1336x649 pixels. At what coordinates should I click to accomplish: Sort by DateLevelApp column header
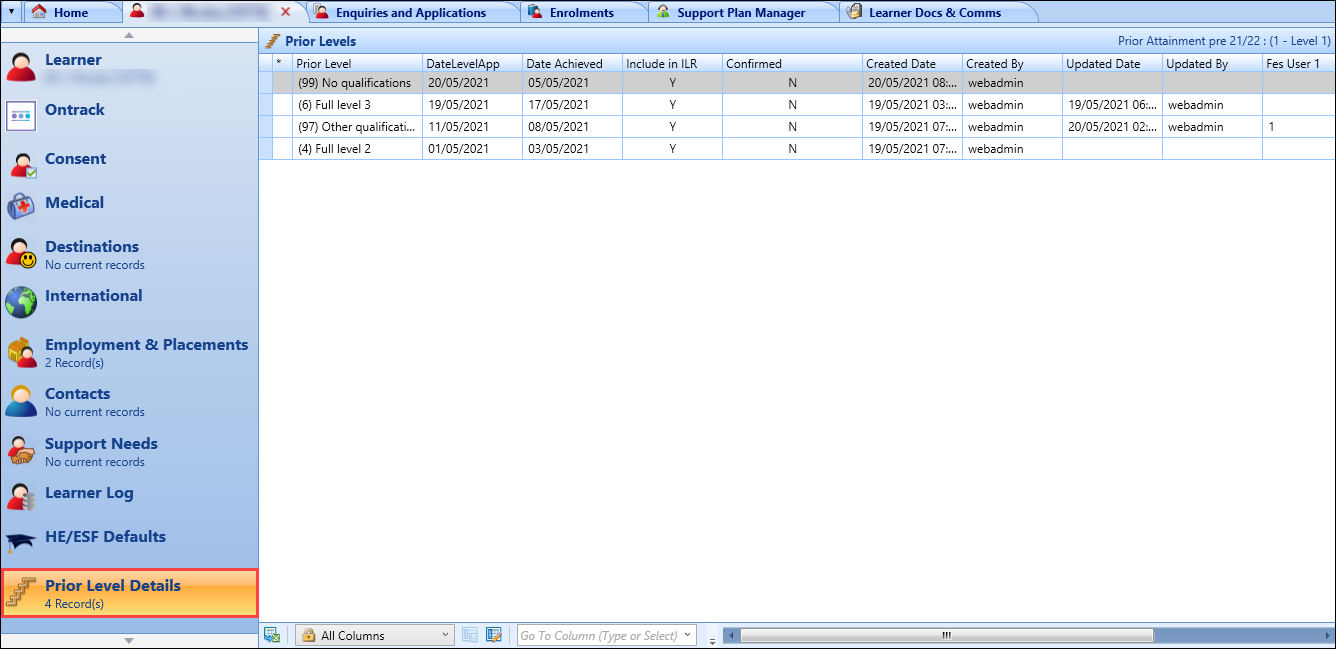point(472,63)
